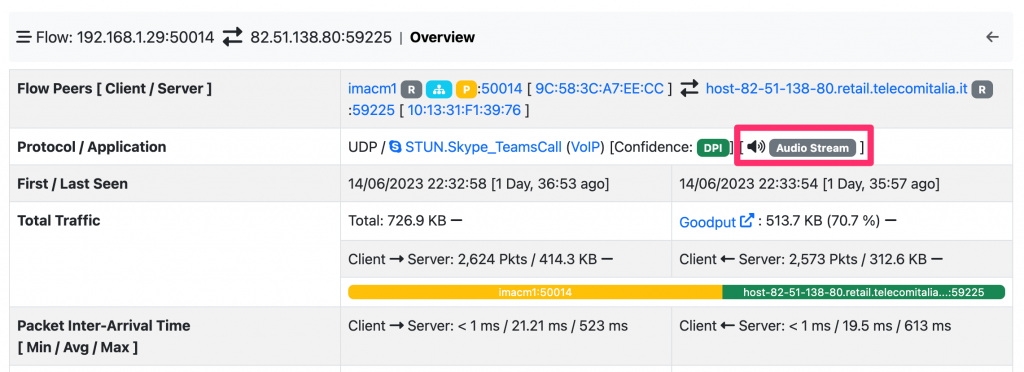
Task: Click the speaker audio icon
Action: [x=756, y=147]
